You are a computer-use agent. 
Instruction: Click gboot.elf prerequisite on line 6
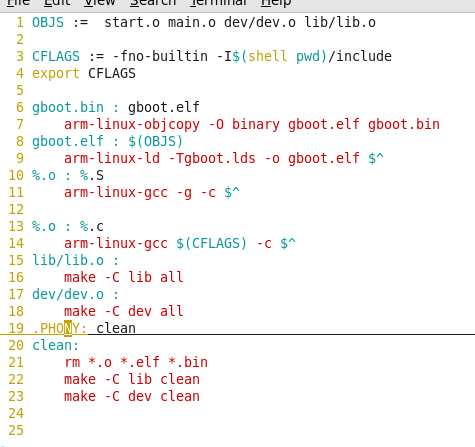[x=164, y=107]
